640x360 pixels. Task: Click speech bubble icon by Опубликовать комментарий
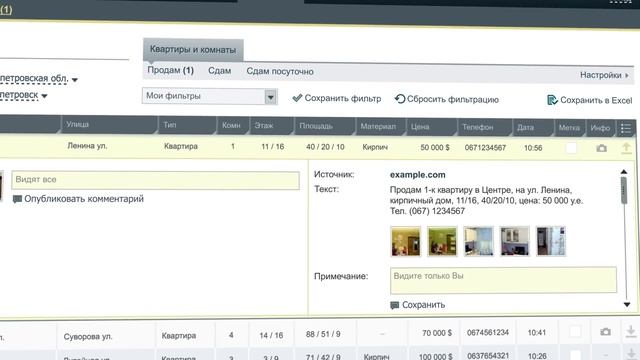[x=17, y=199]
